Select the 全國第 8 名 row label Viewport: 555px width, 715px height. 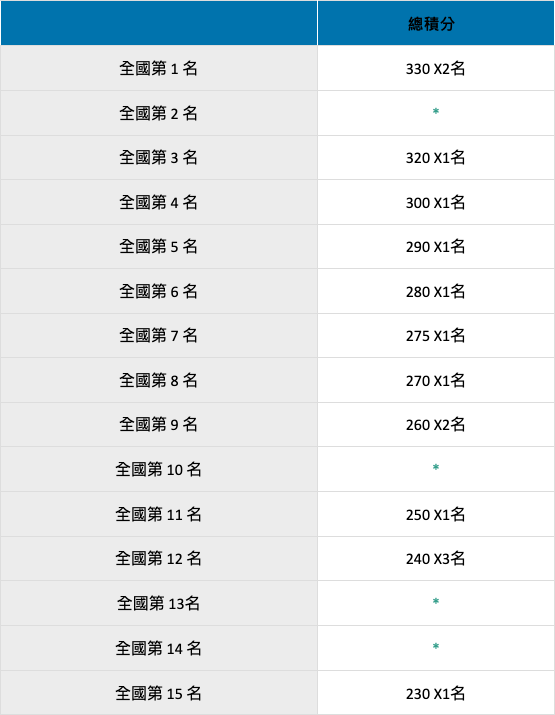click(x=158, y=380)
